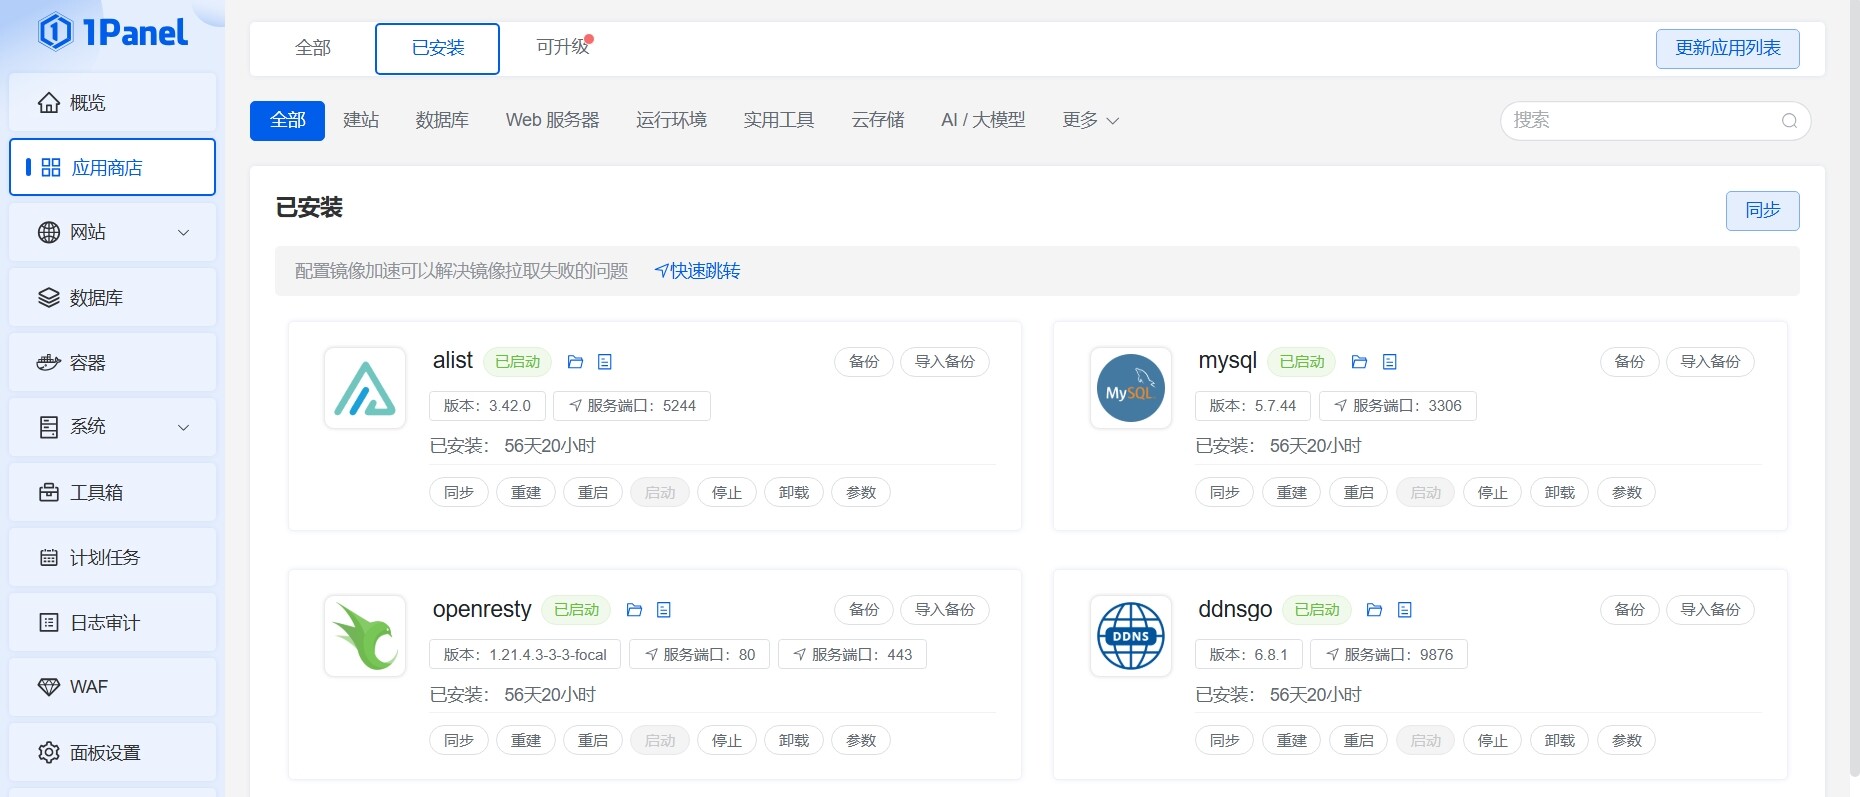Screen dimensions: 1860x797
Task: Select the 数据库 category filter
Action: tap(442, 120)
